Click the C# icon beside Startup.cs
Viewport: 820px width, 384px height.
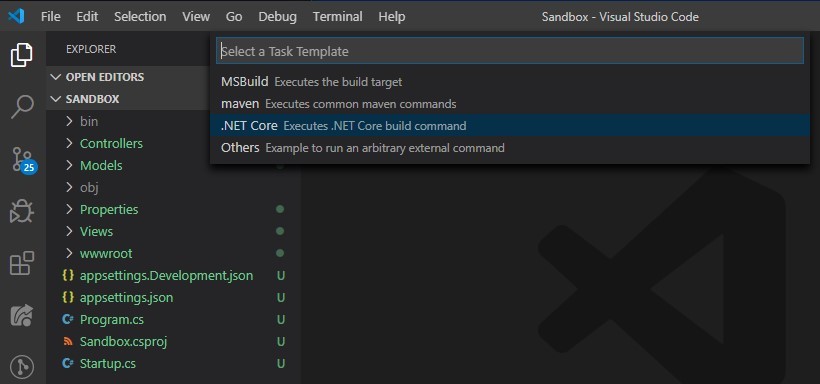(x=67, y=363)
